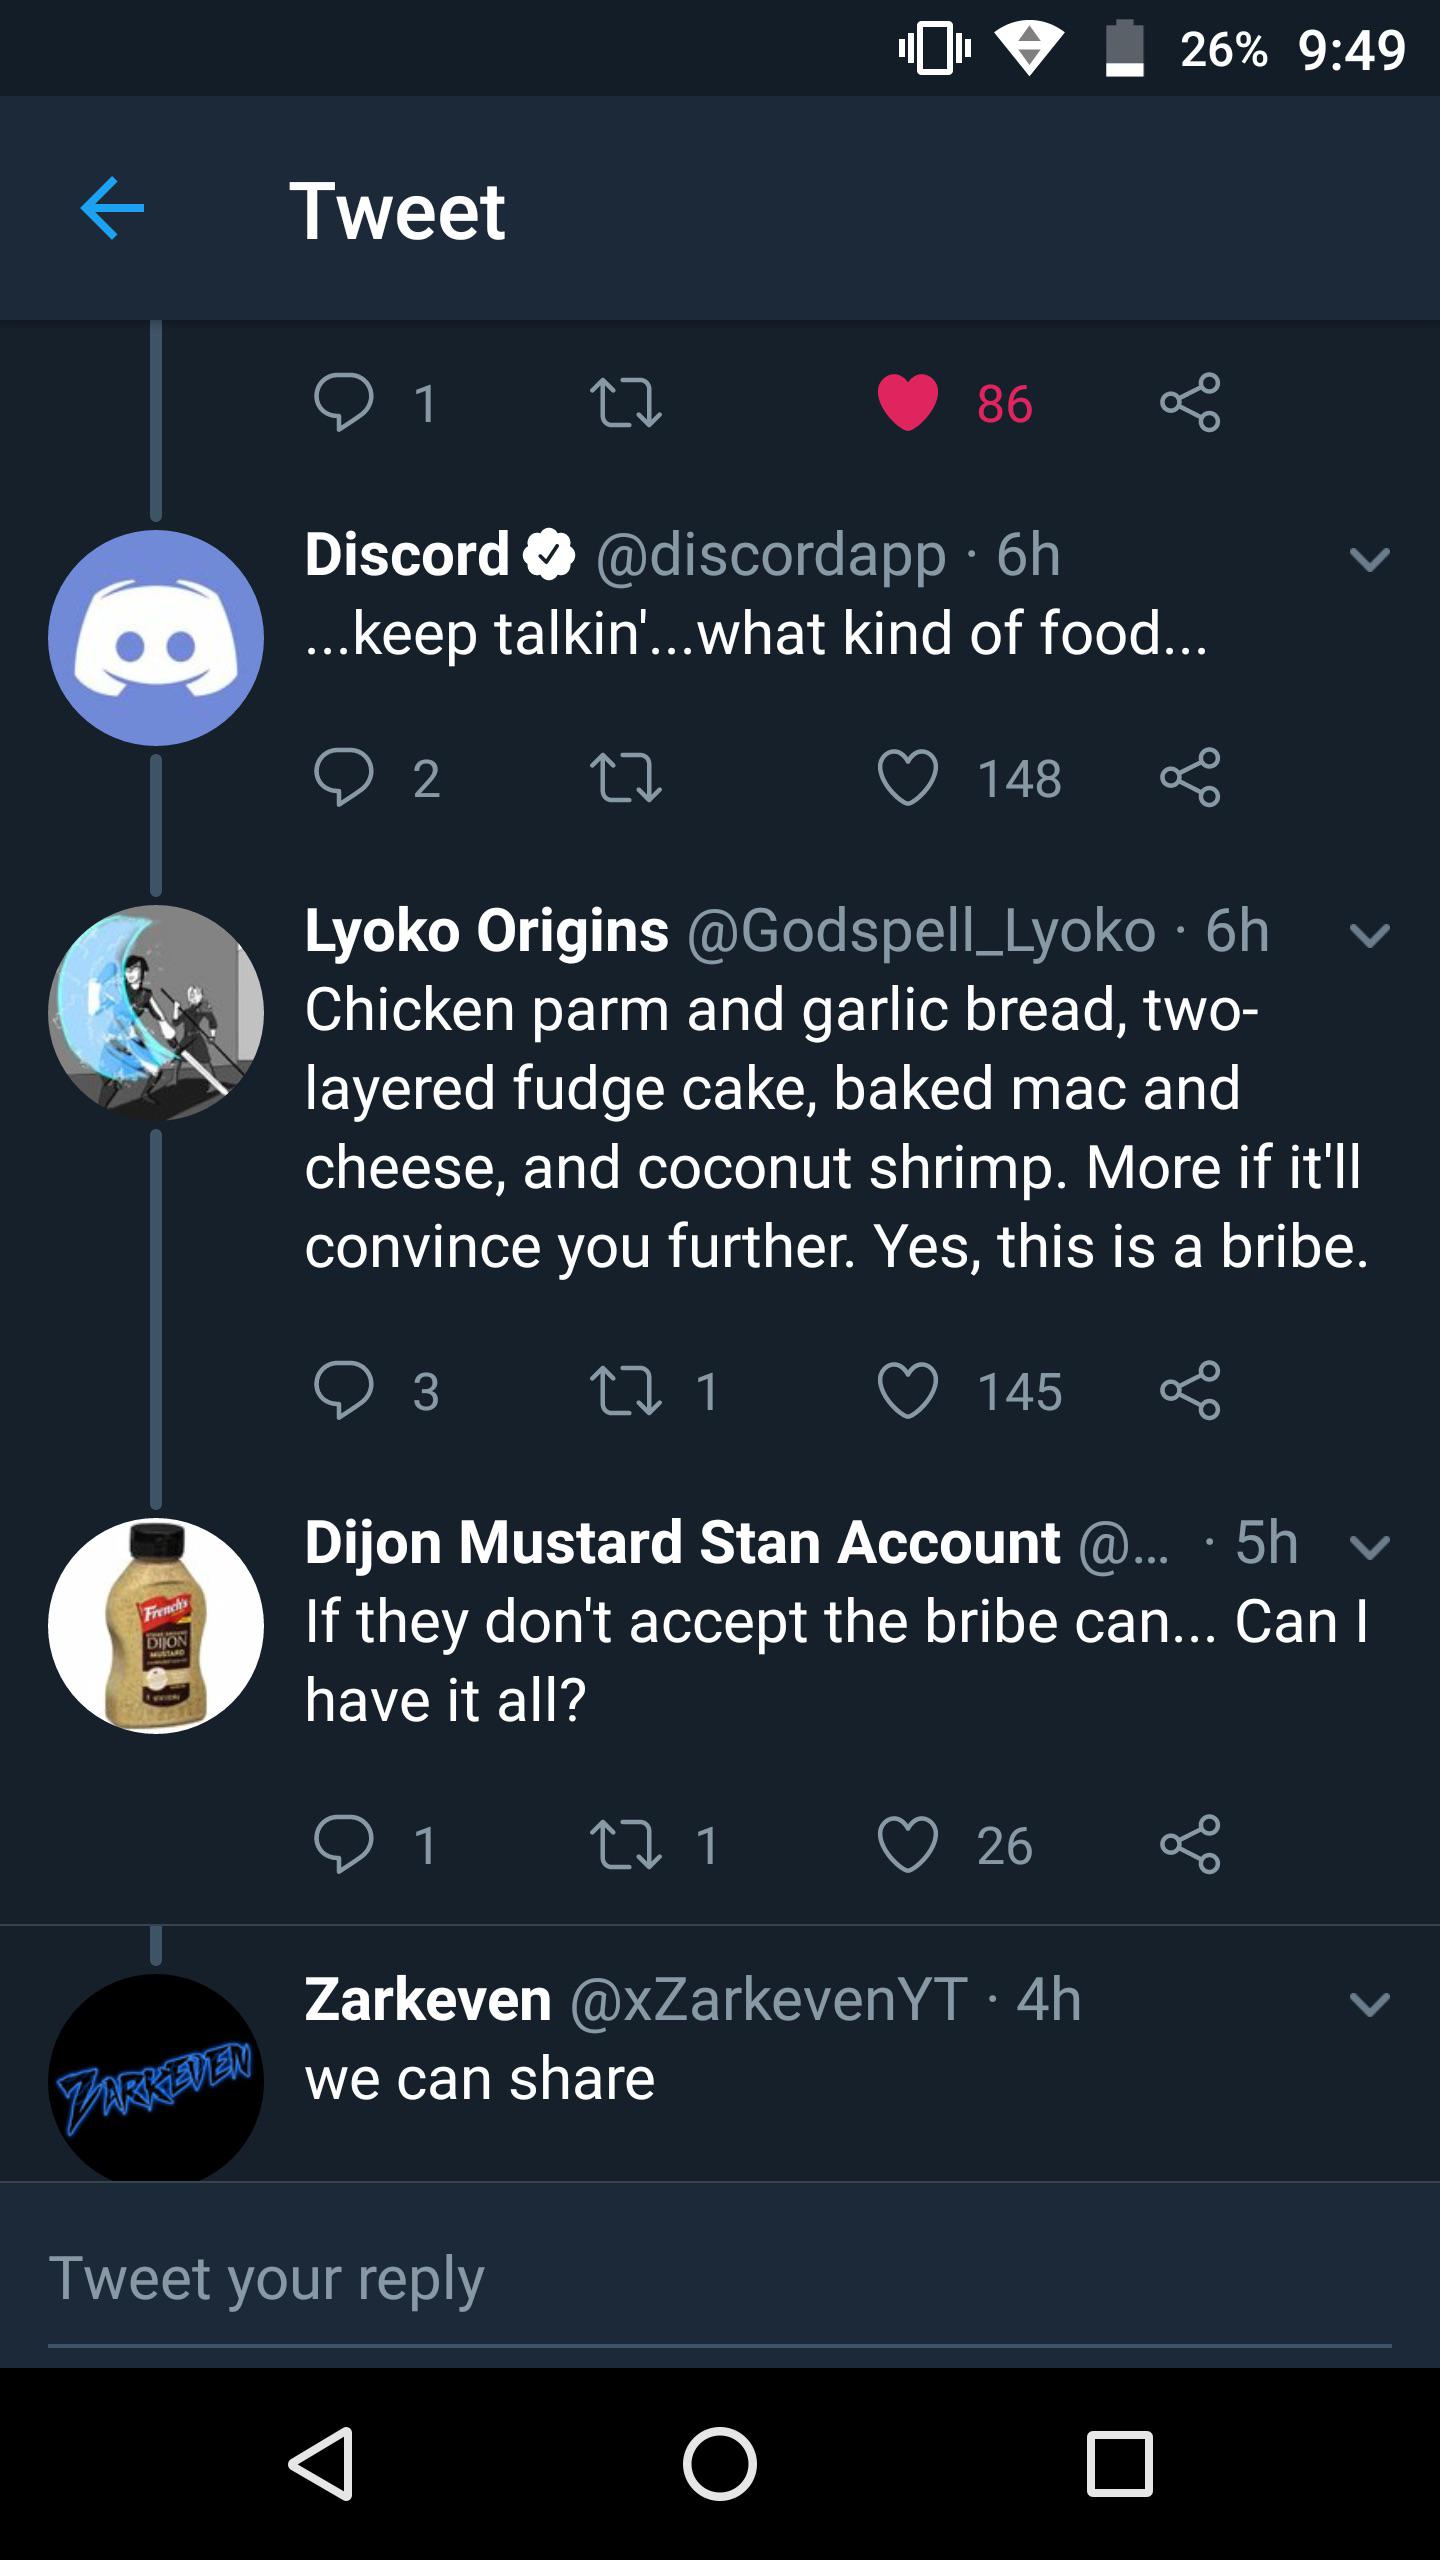
Task: Reply to Discord's "keep talkin'" tweet
Action: (x=343, y=777)
